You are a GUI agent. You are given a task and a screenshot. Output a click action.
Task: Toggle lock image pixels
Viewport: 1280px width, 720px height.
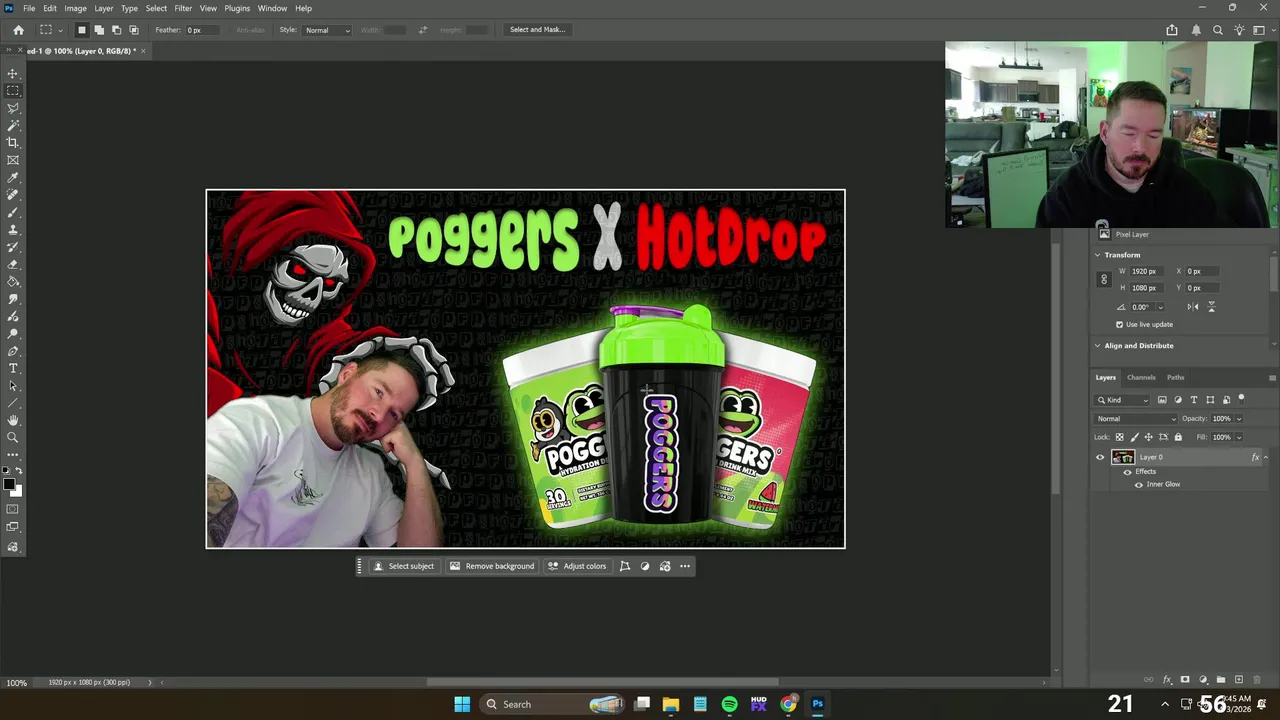coord(1134,437)
